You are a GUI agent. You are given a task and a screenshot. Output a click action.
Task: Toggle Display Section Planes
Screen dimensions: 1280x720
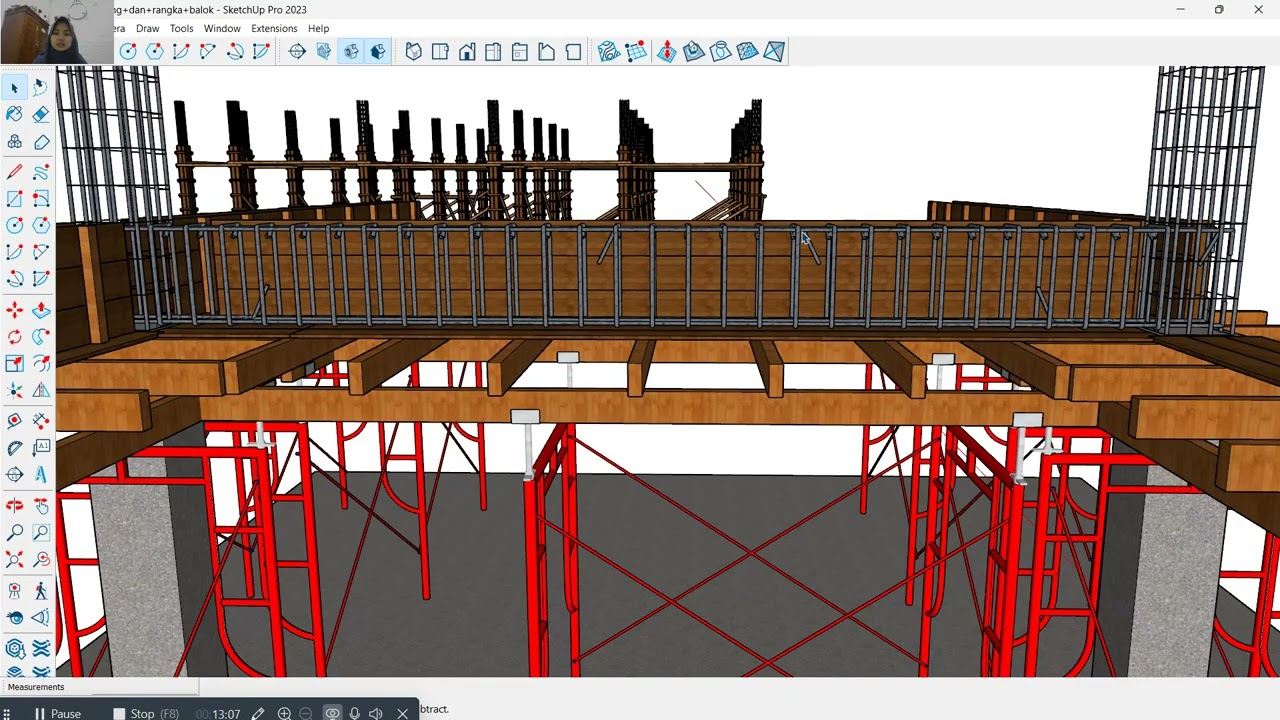tap(323, 52)
